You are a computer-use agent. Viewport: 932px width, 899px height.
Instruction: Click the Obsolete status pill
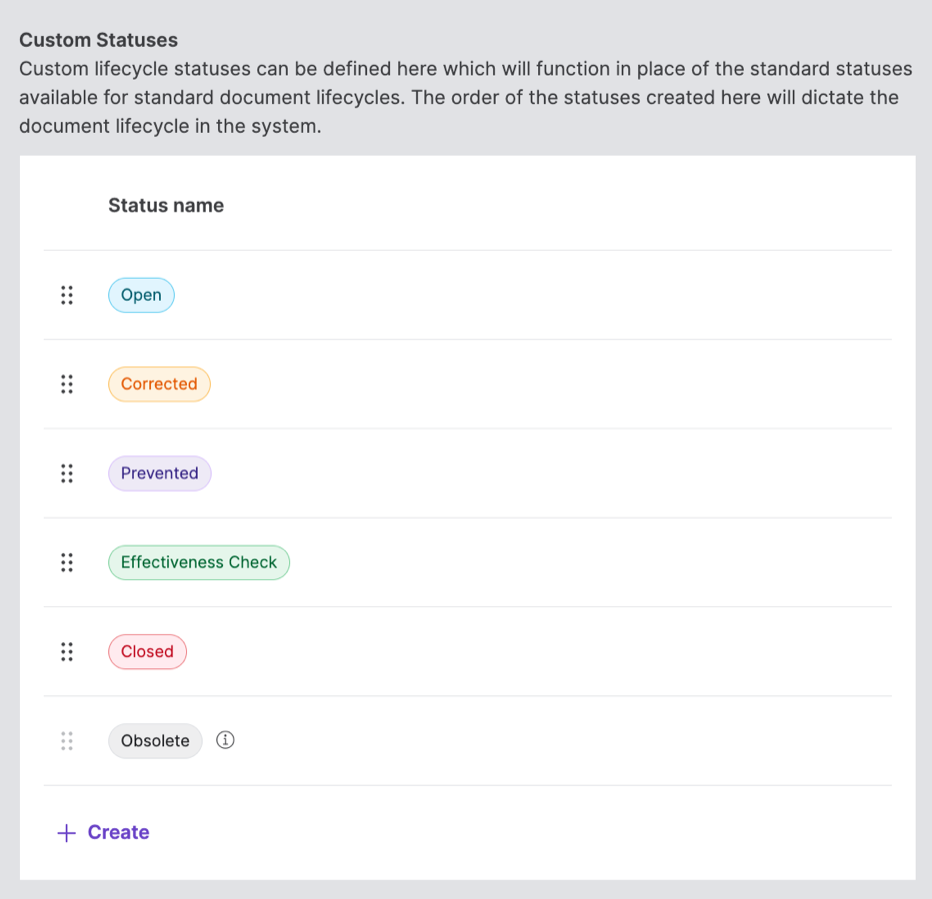click(155, 740)
